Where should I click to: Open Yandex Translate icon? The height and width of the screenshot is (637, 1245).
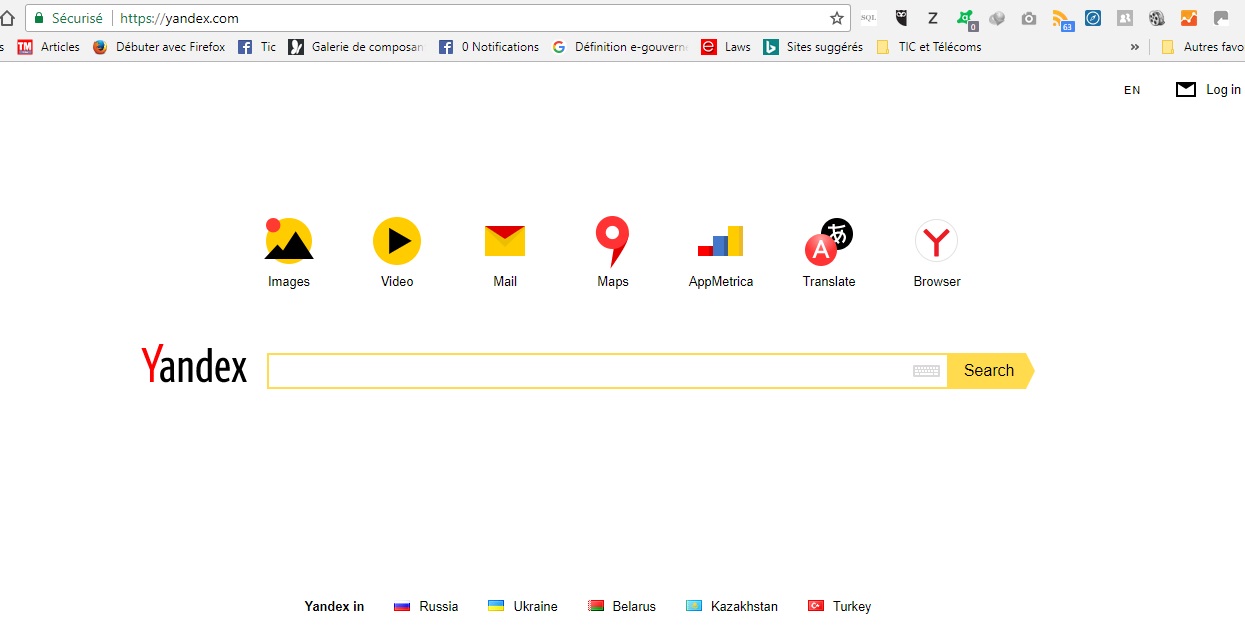[x=829, y=241]
